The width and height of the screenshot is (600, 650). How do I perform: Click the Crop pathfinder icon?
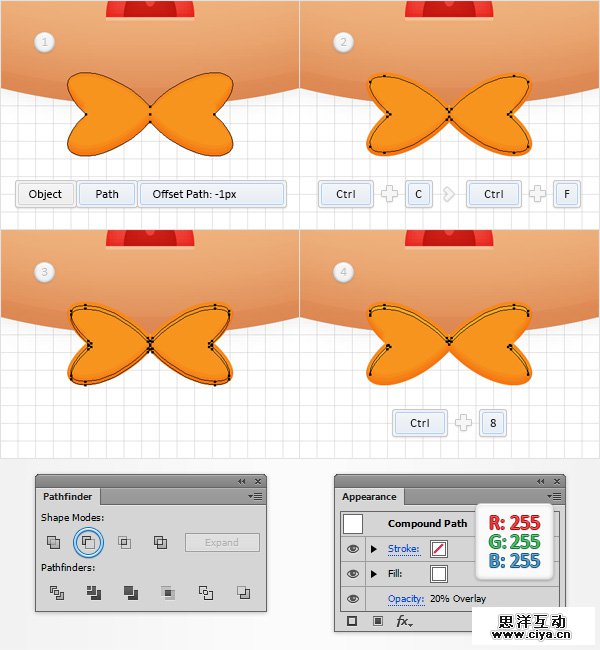(x=168, y=593)
